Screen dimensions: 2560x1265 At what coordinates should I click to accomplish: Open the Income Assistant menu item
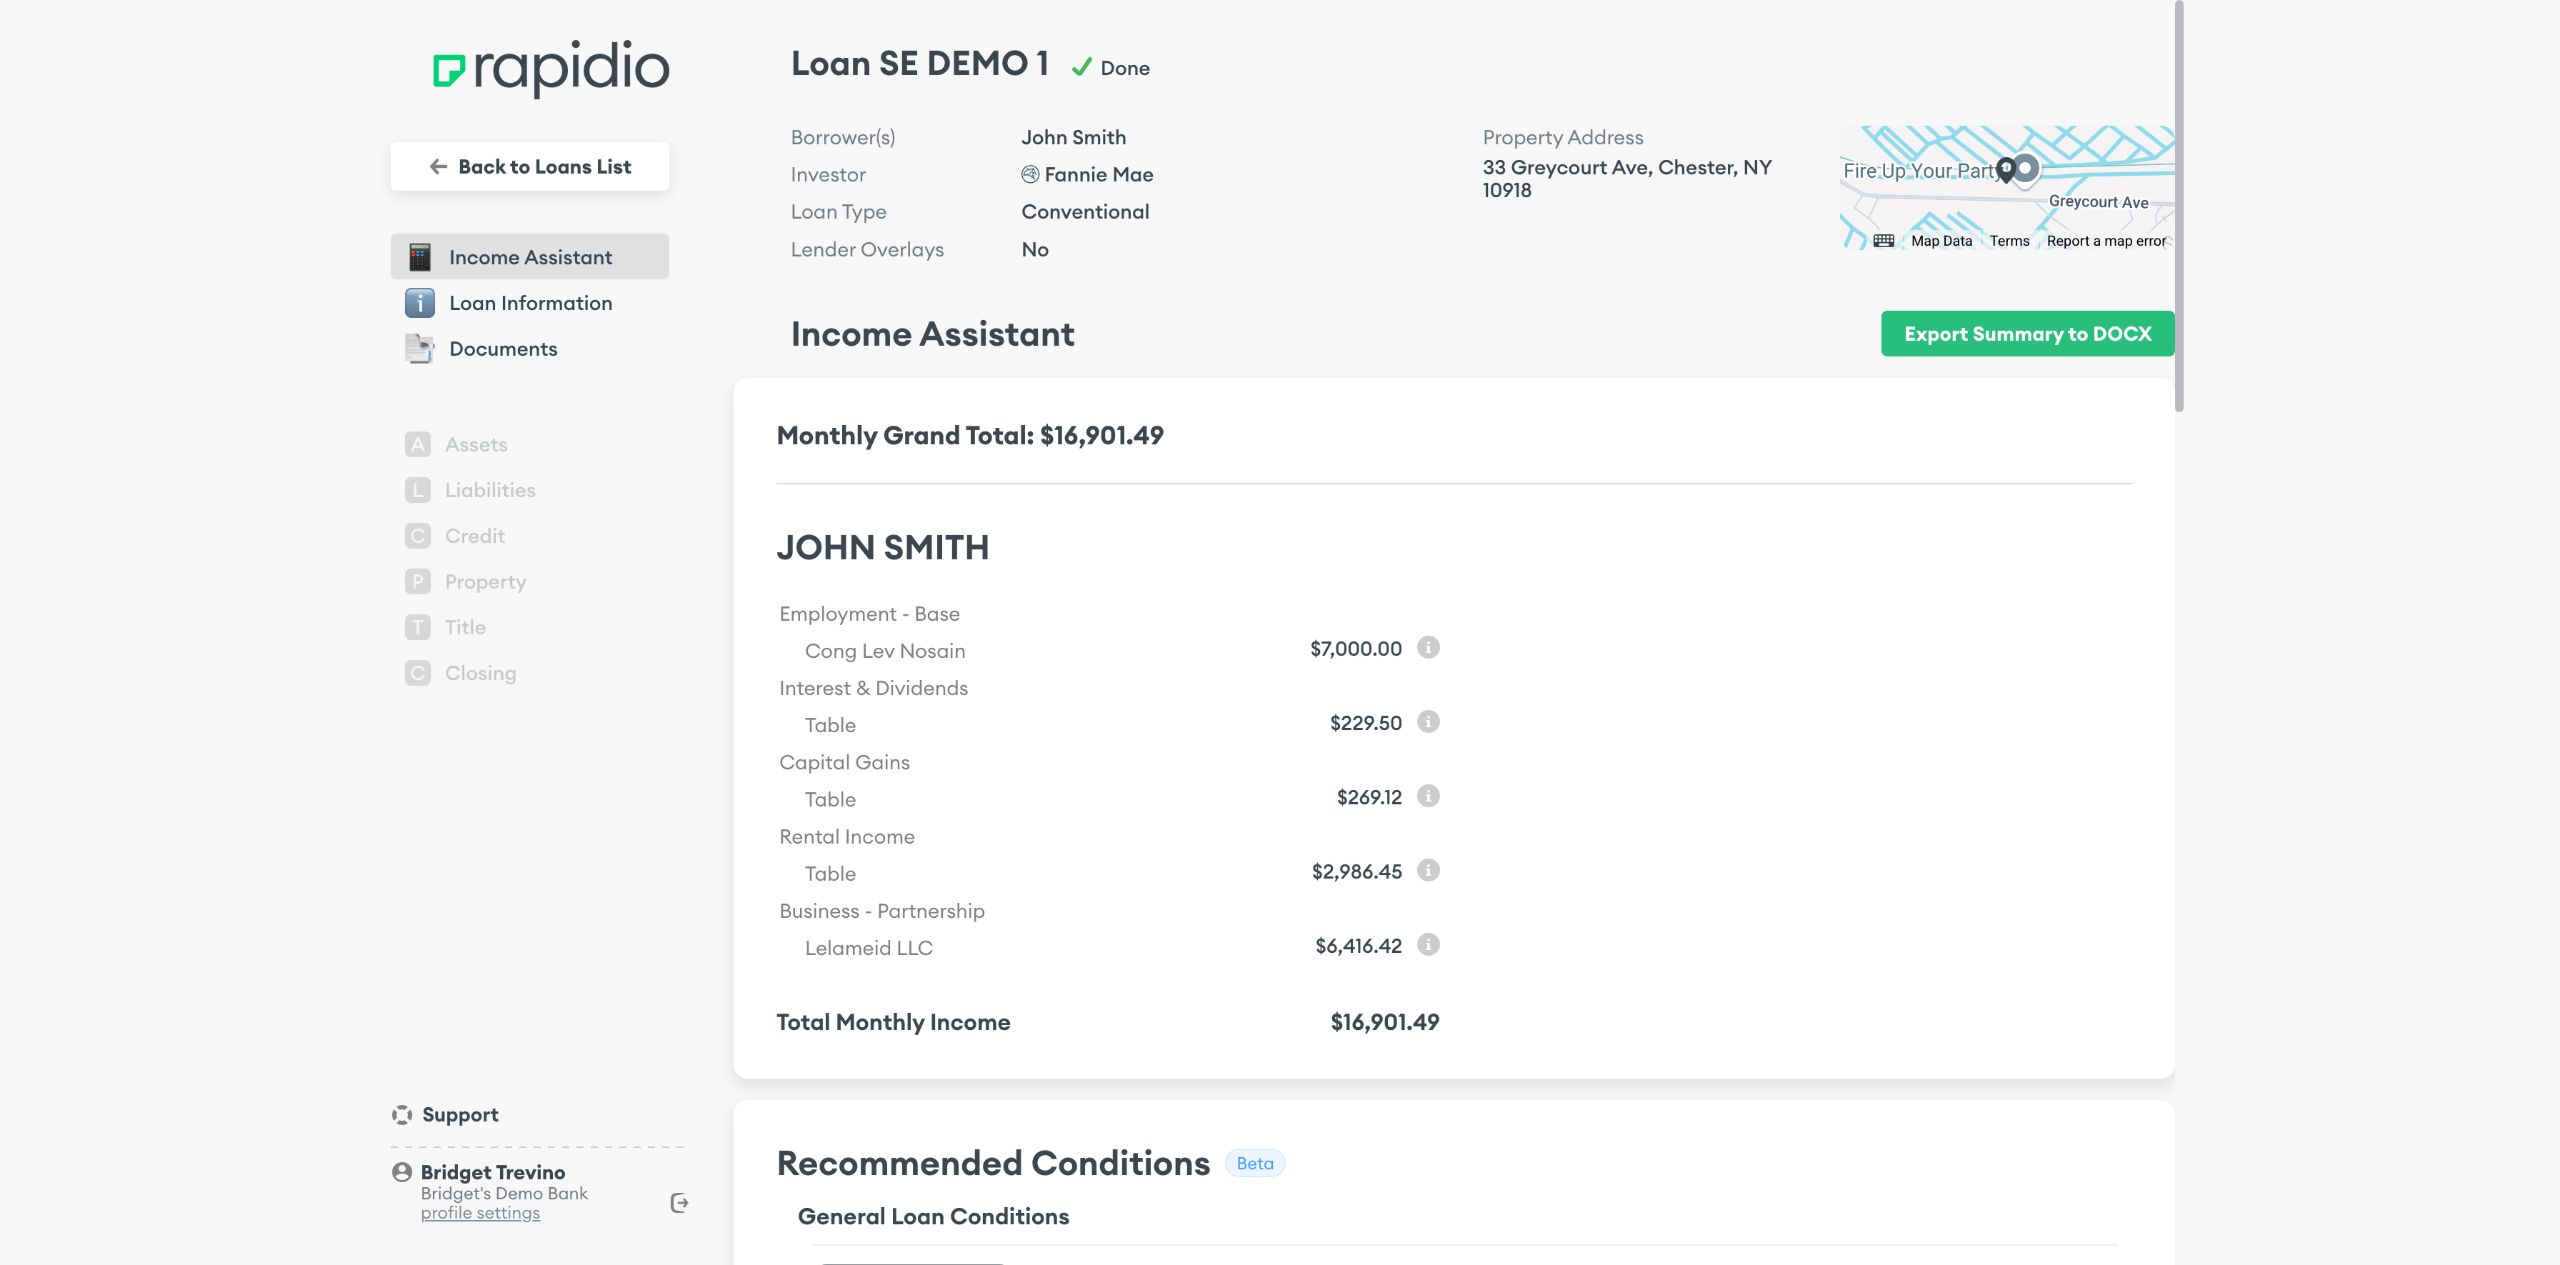point(530,257)
